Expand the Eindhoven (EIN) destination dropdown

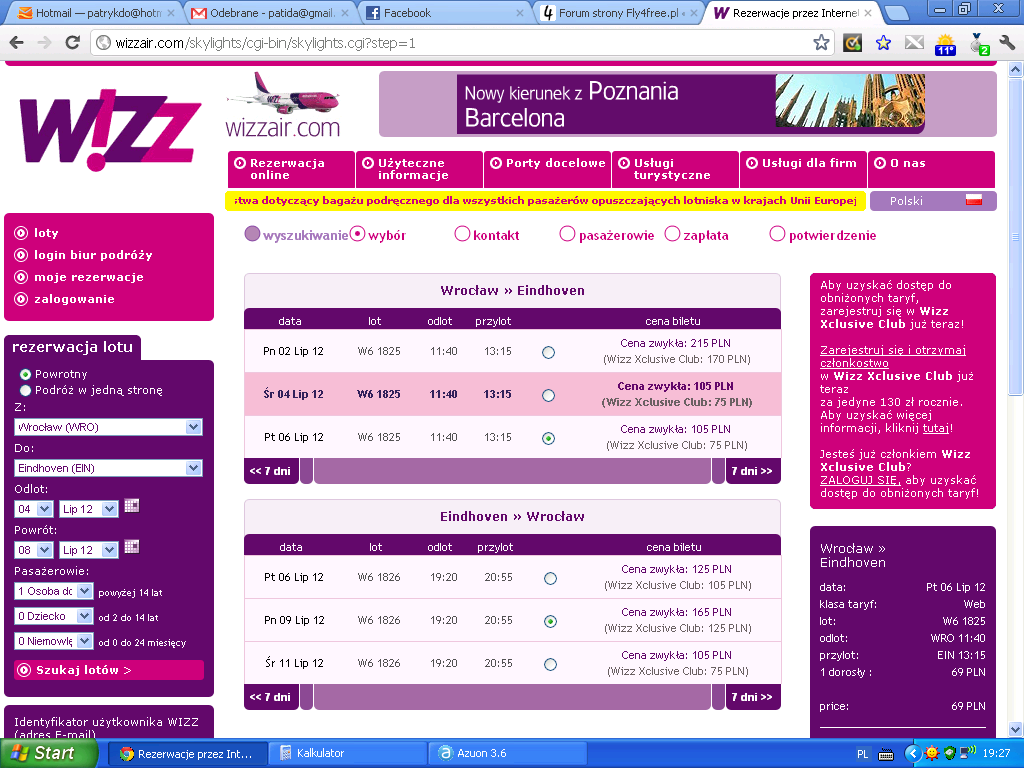(x=193, y=468)
